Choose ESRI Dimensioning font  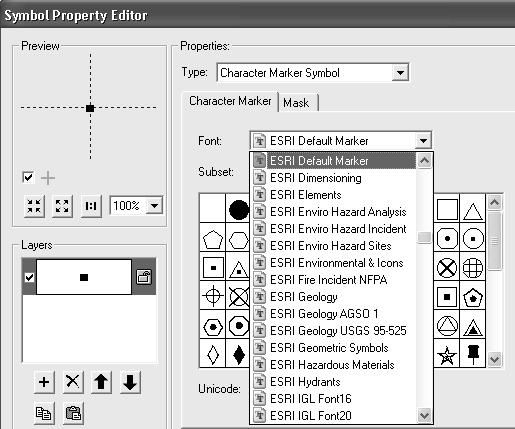(x=333, y=178)
